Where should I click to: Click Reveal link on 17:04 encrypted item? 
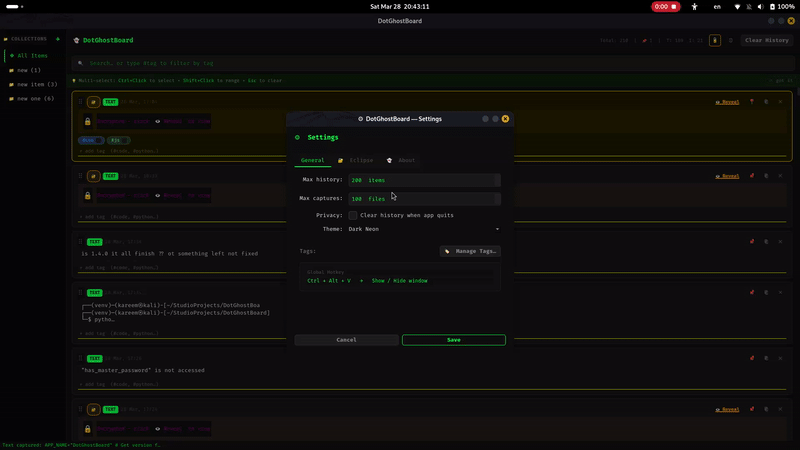pyautogui.click(x=727, y=102)
